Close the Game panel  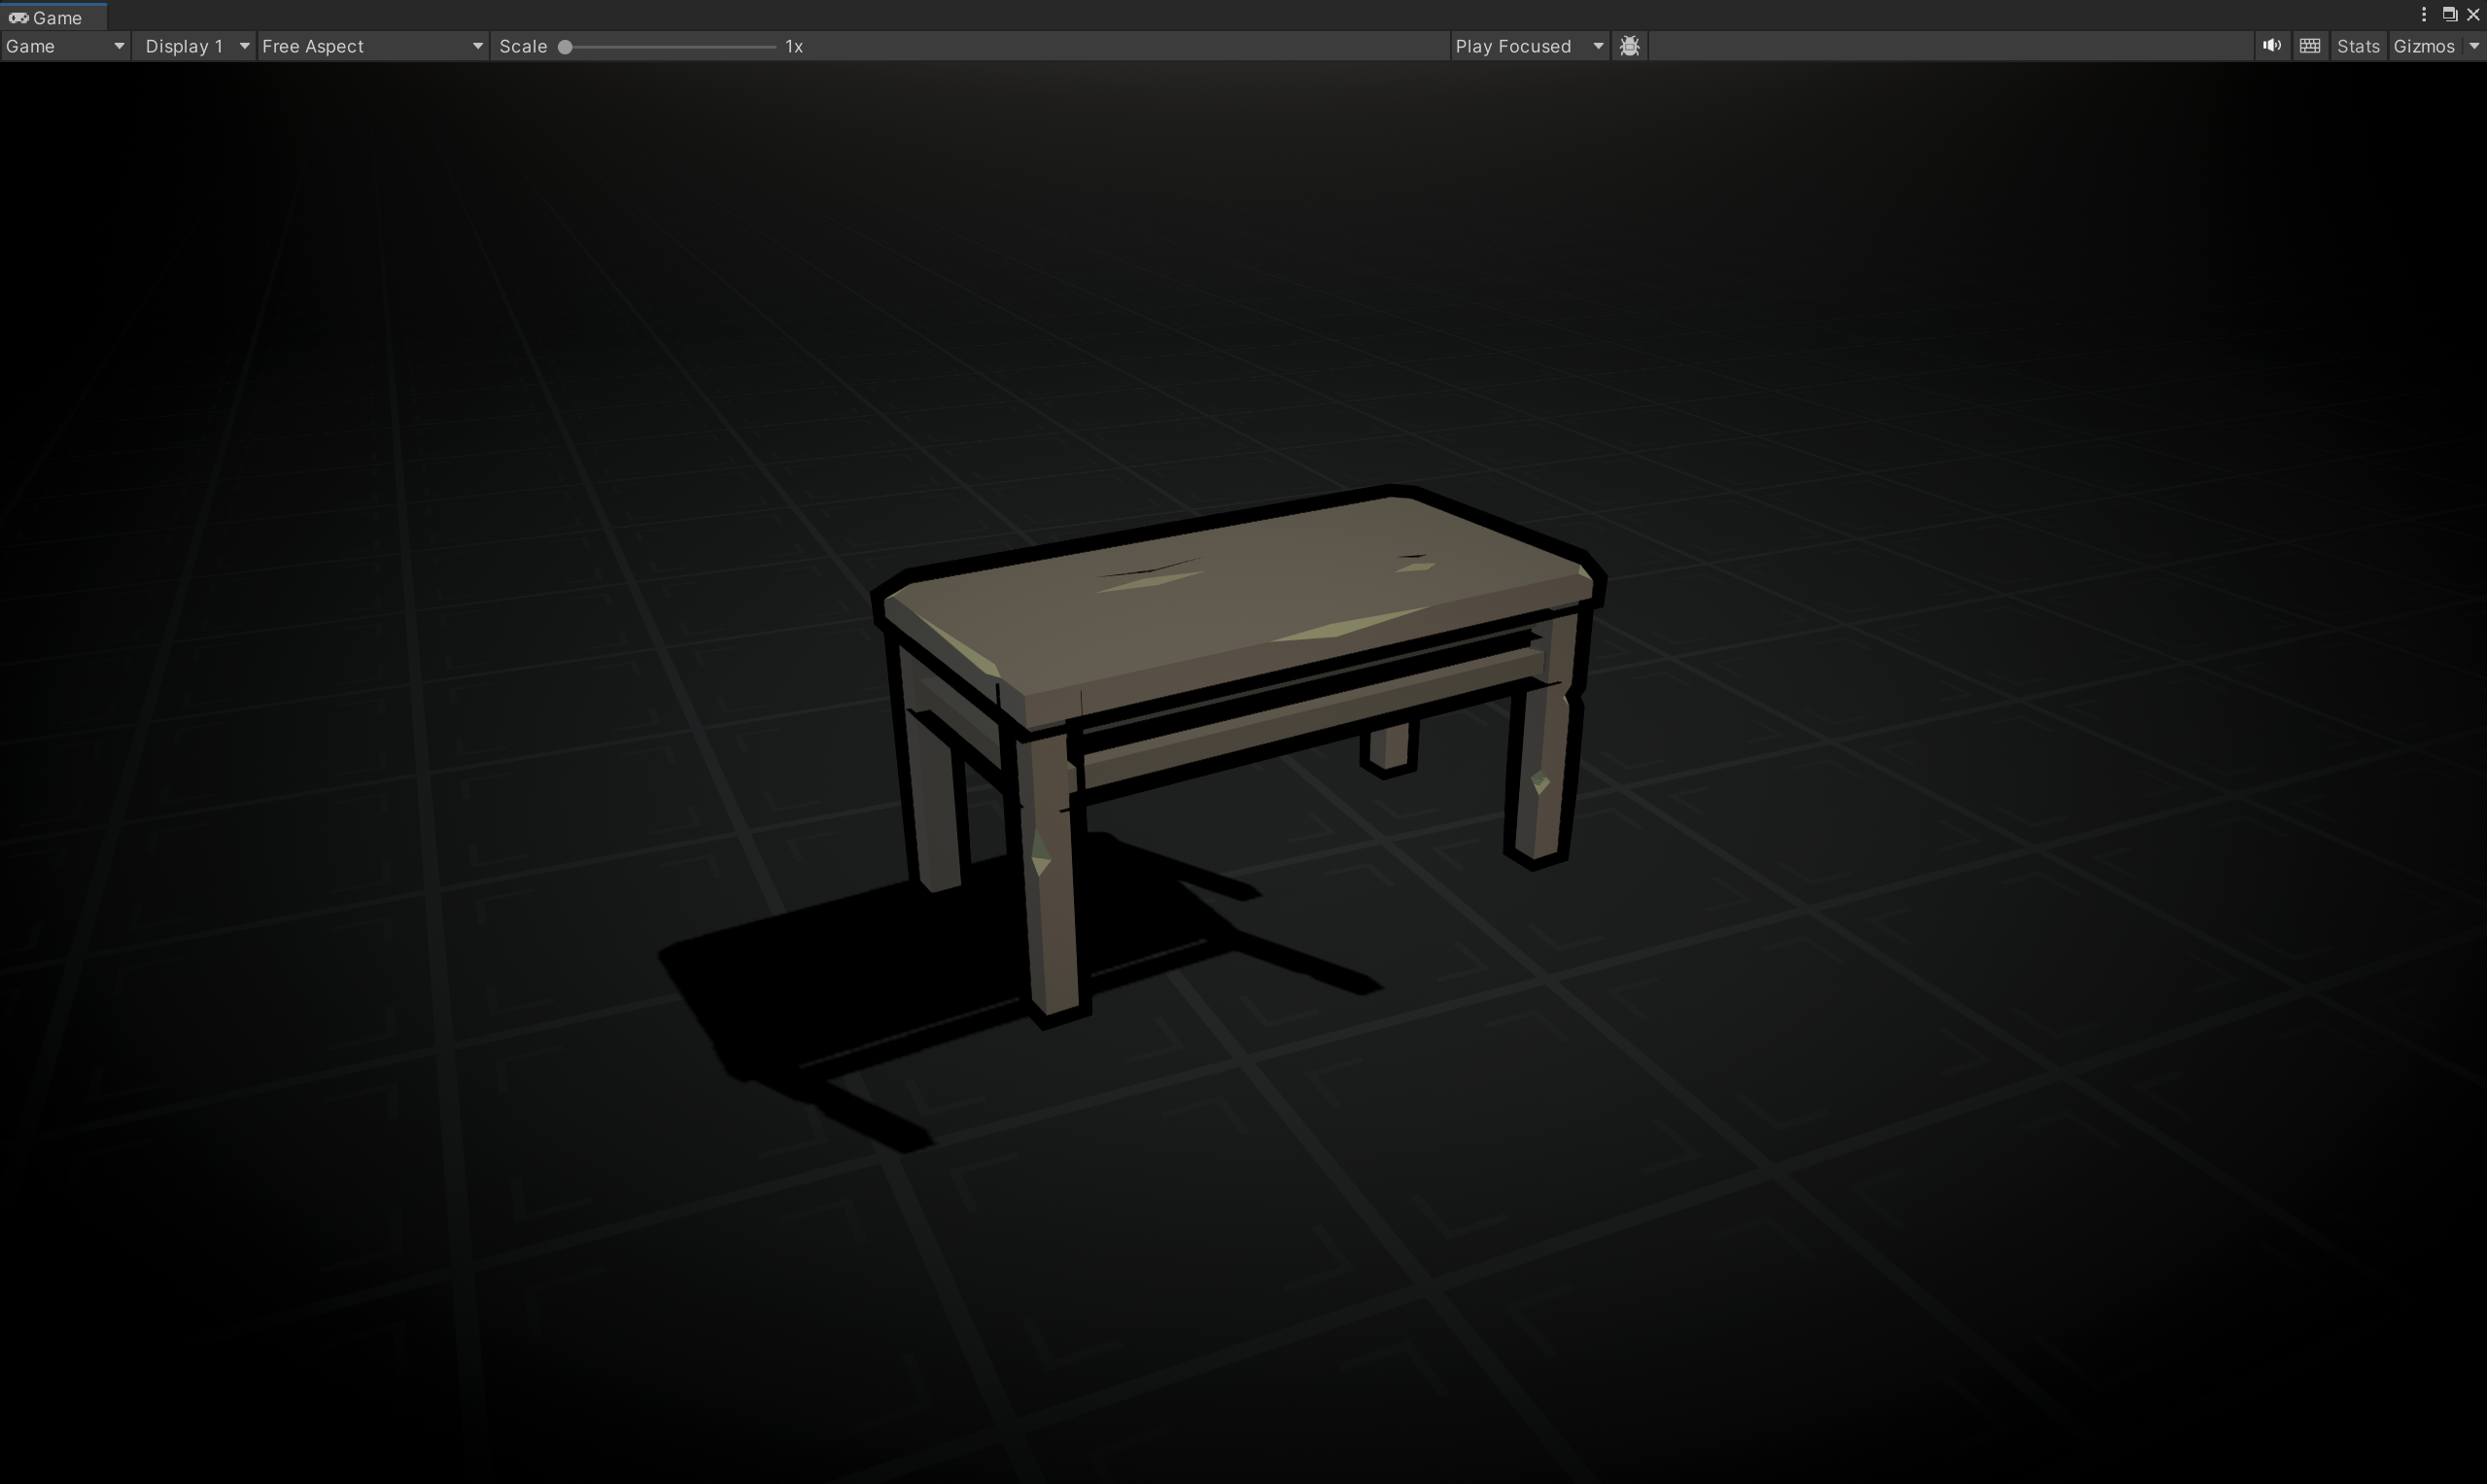click(2473, 14)
